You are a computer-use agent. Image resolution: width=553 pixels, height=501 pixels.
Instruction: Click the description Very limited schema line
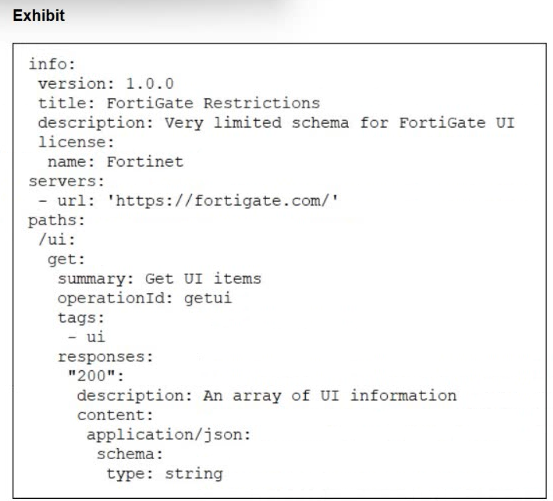[x=276, y=123]
